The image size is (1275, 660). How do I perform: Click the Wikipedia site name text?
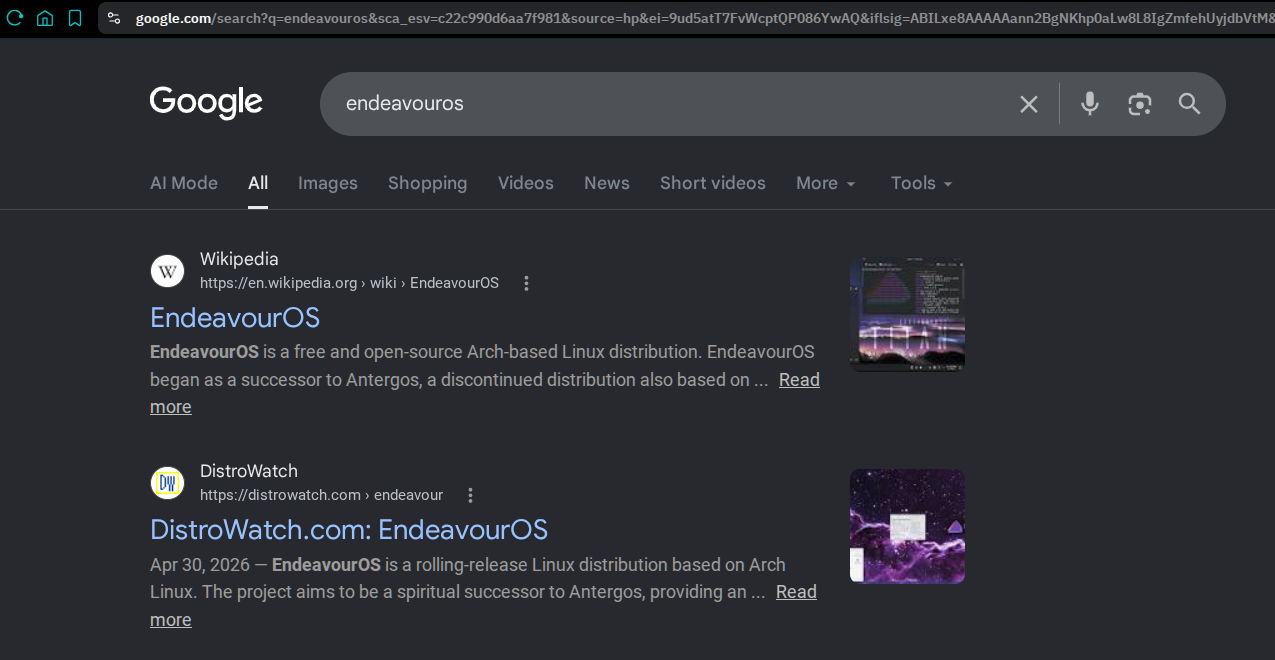pos(239,259)
